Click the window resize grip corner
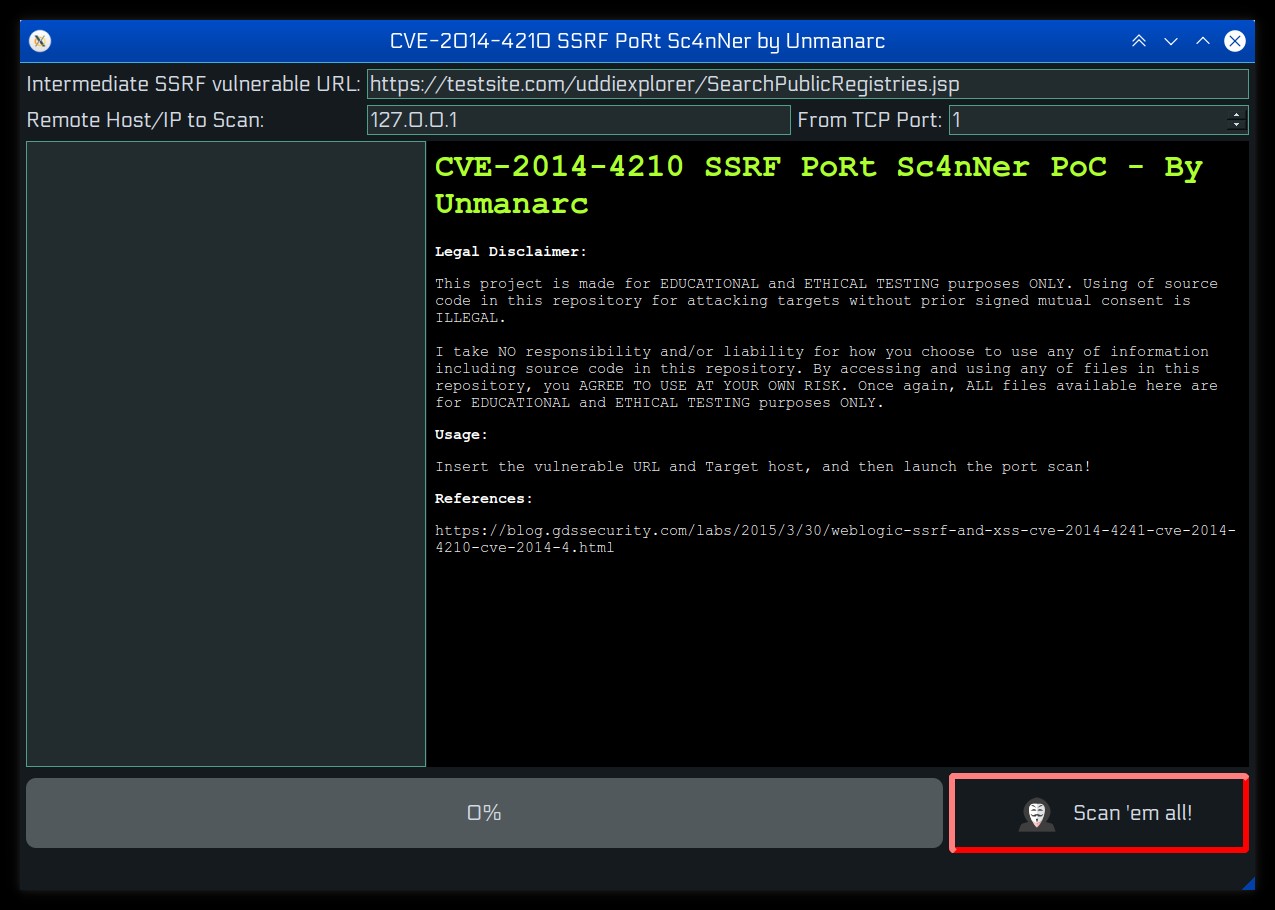This screenshot has width=1275, height=910. (x=1248, y=883)
